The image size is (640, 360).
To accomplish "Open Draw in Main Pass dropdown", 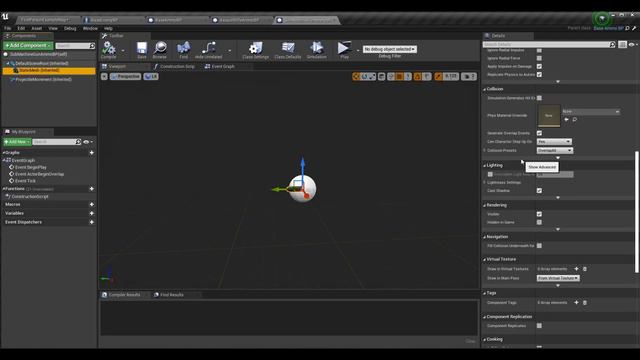I will [558, 278].
